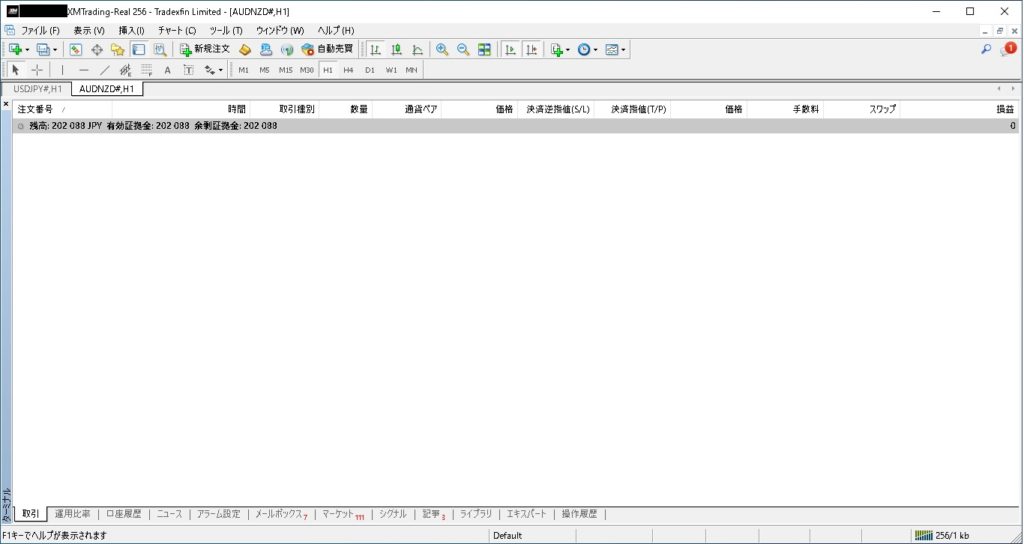This screenshot has height=544, width=1024.
Task: Expand the new chart dropdown arrow
Action: click(x=27, y=49)
